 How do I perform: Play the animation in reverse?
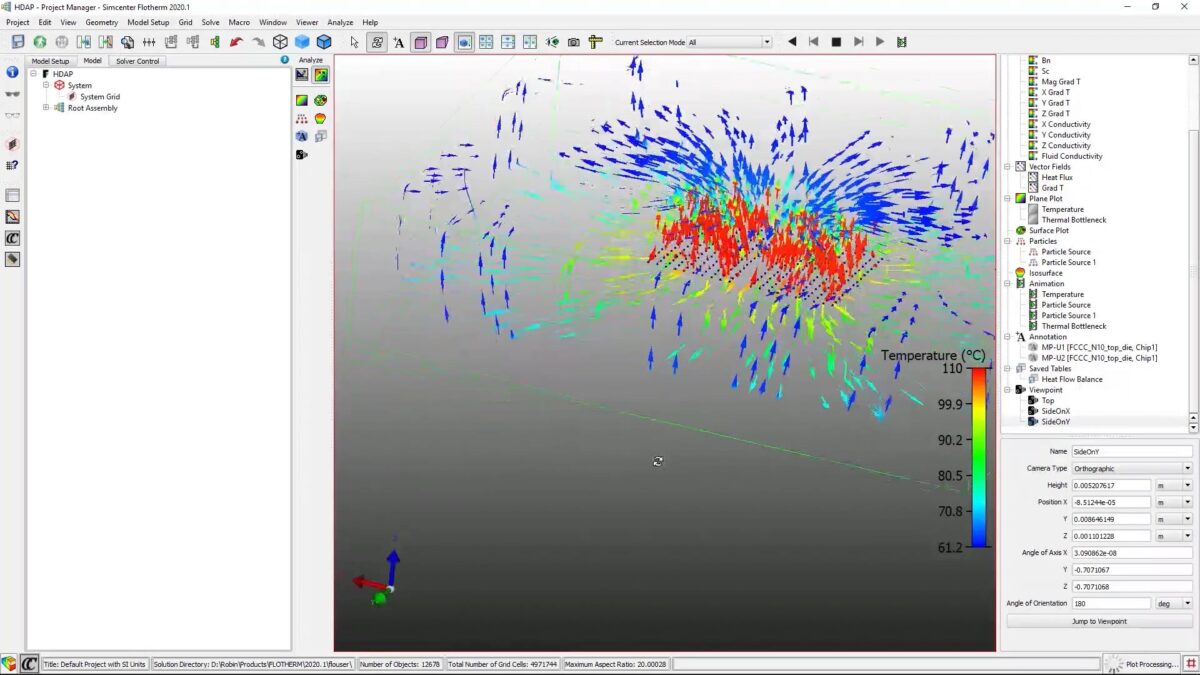(792, 42)
